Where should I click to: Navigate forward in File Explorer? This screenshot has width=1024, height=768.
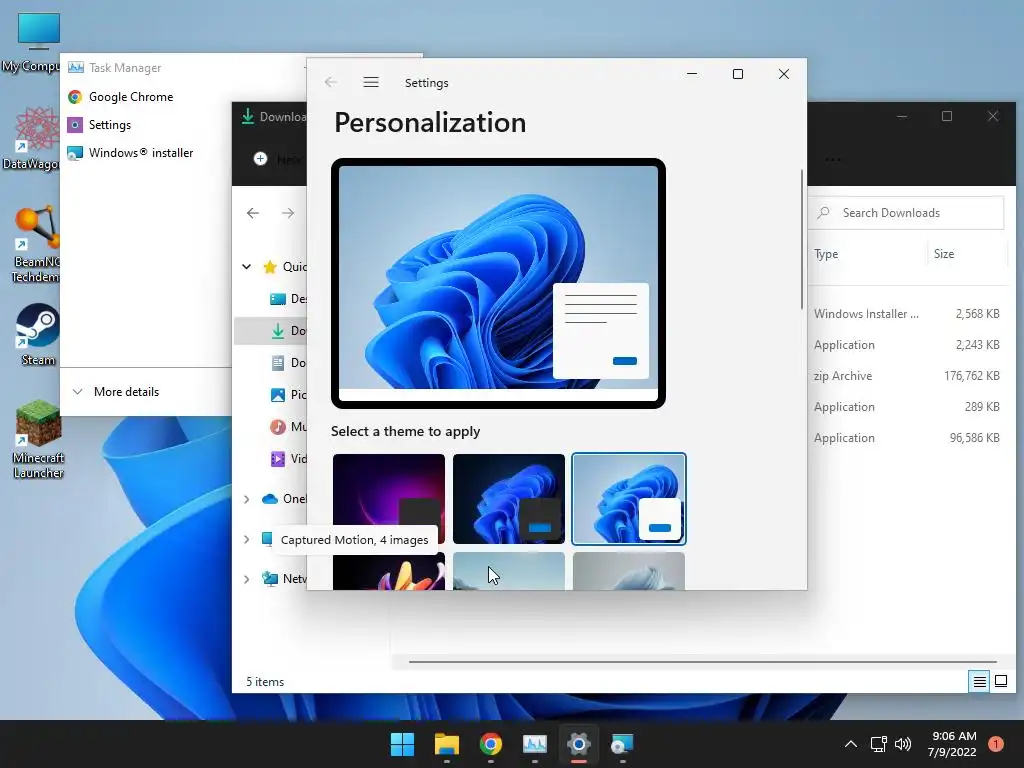[287, 213]
